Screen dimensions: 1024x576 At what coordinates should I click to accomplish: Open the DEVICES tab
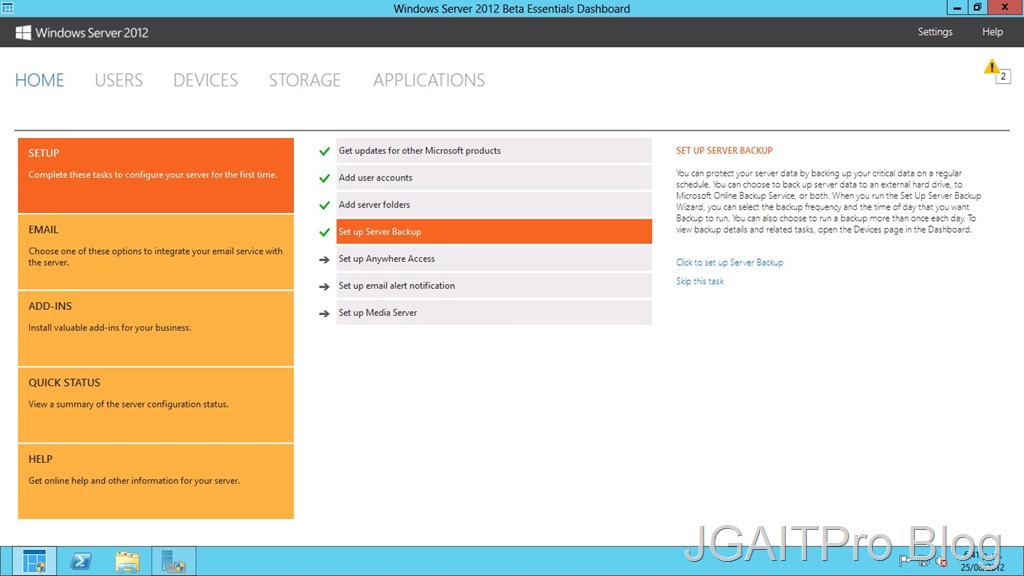205,80
